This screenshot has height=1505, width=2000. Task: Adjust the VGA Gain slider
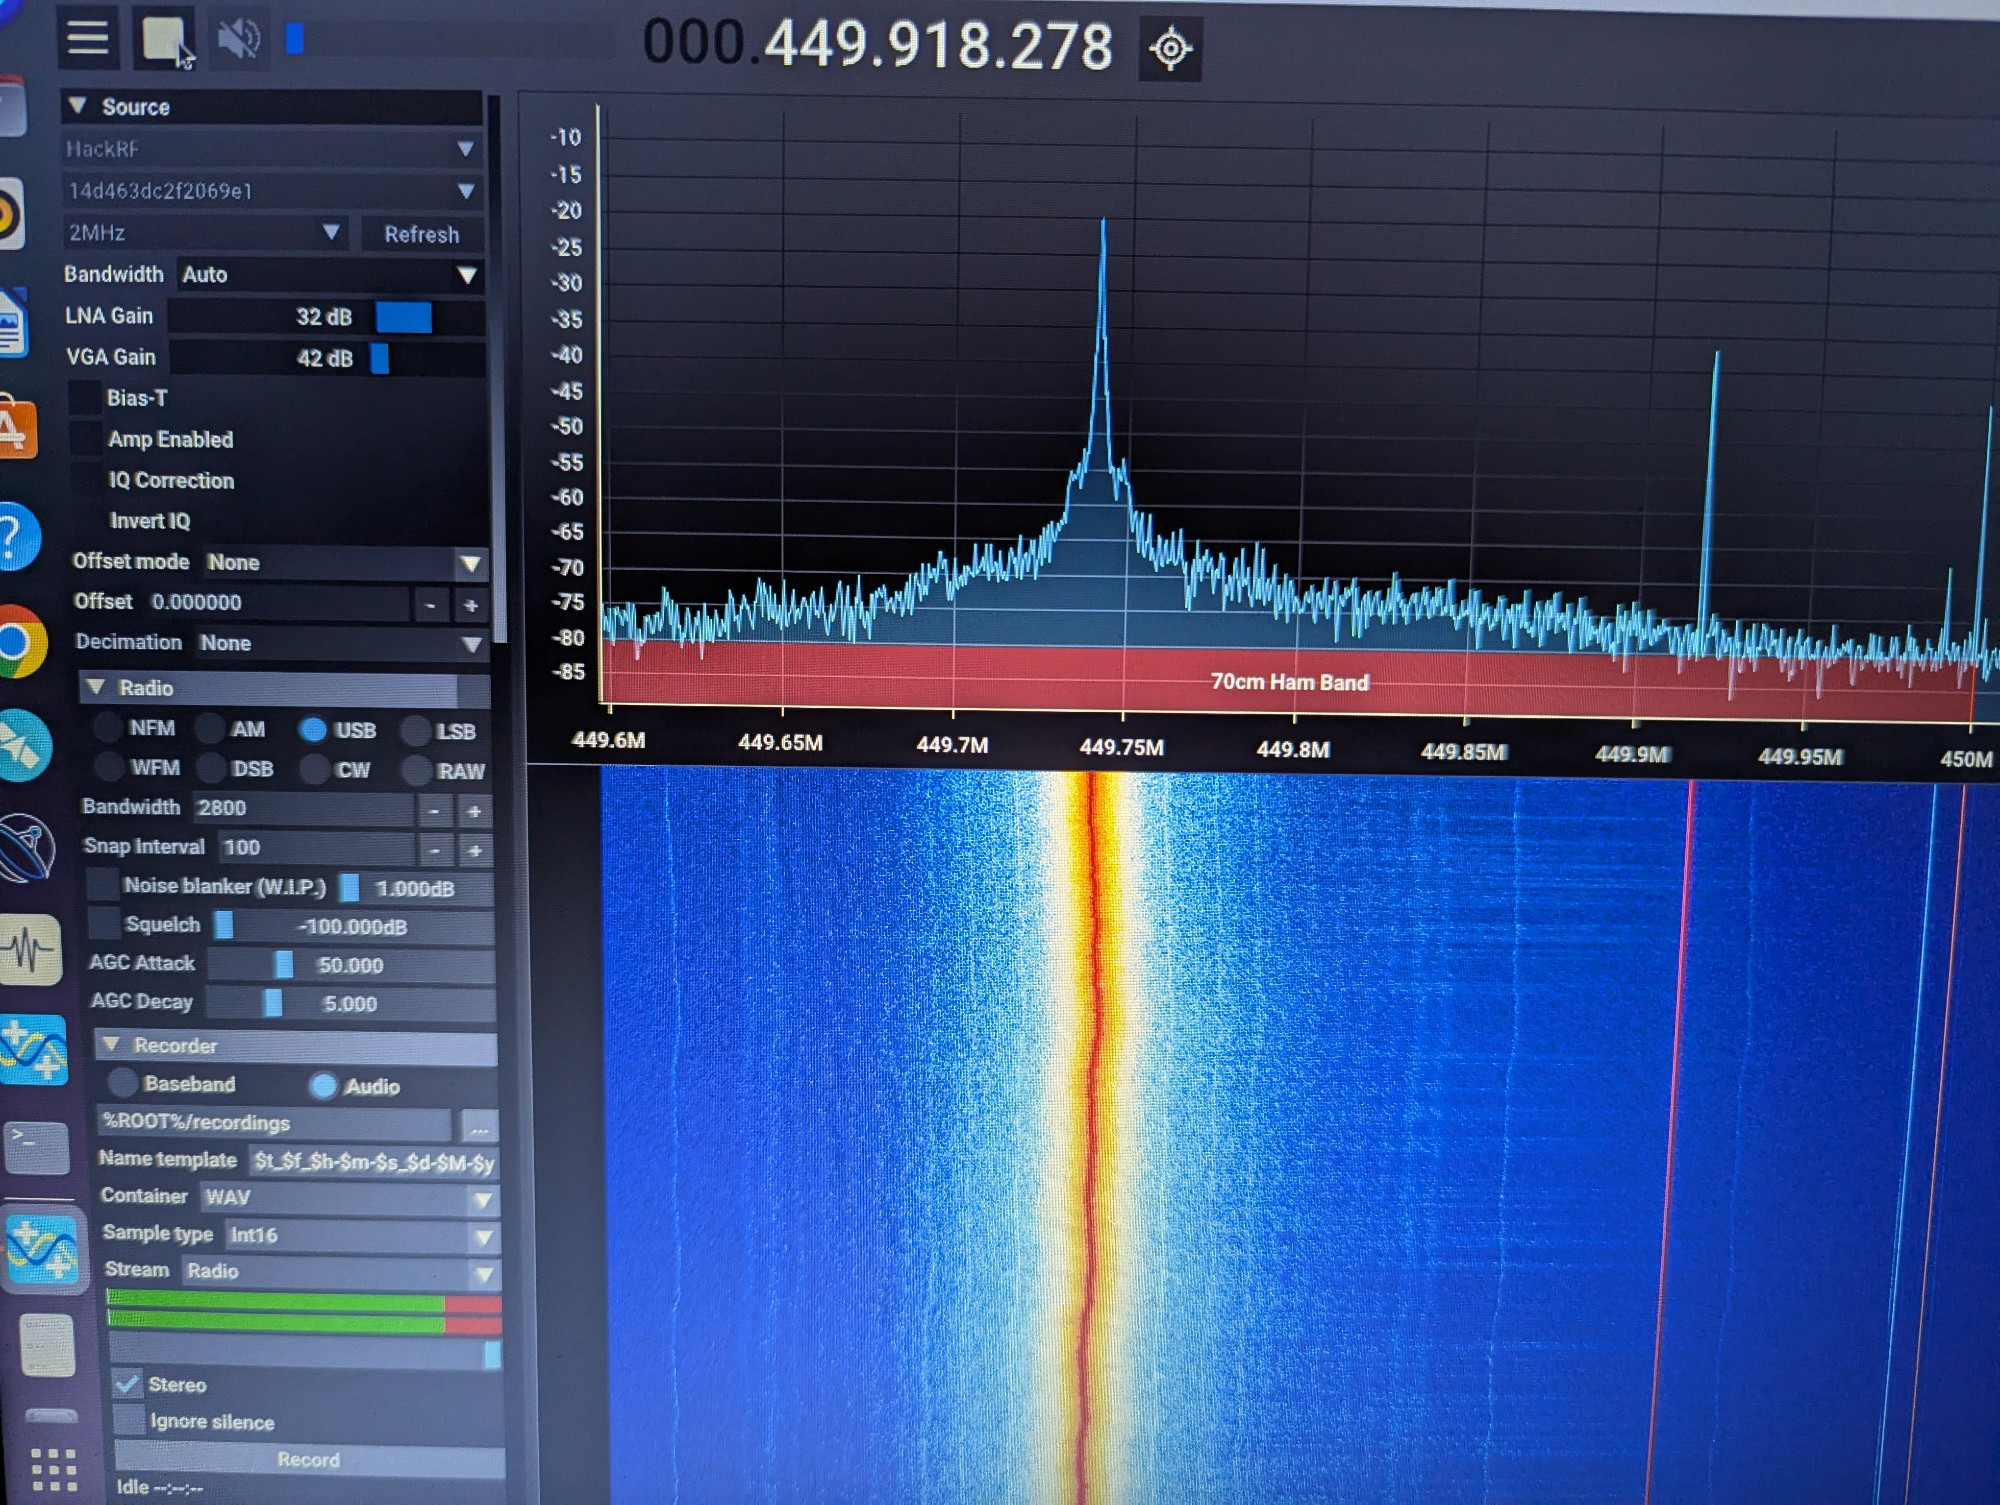point(327,358)
